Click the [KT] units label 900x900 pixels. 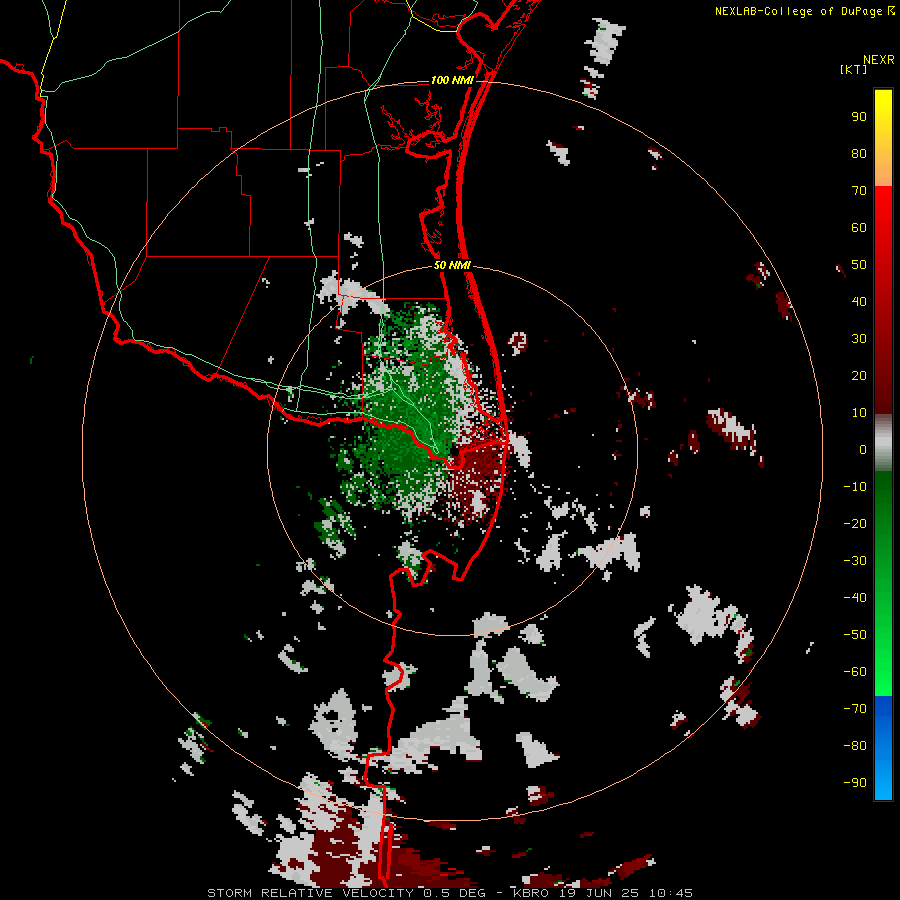[853, 69]
